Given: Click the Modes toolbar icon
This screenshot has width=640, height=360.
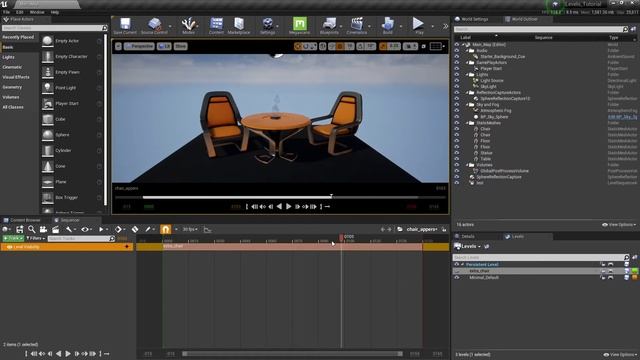Looking at the screenshot, I should click(189, 24).
